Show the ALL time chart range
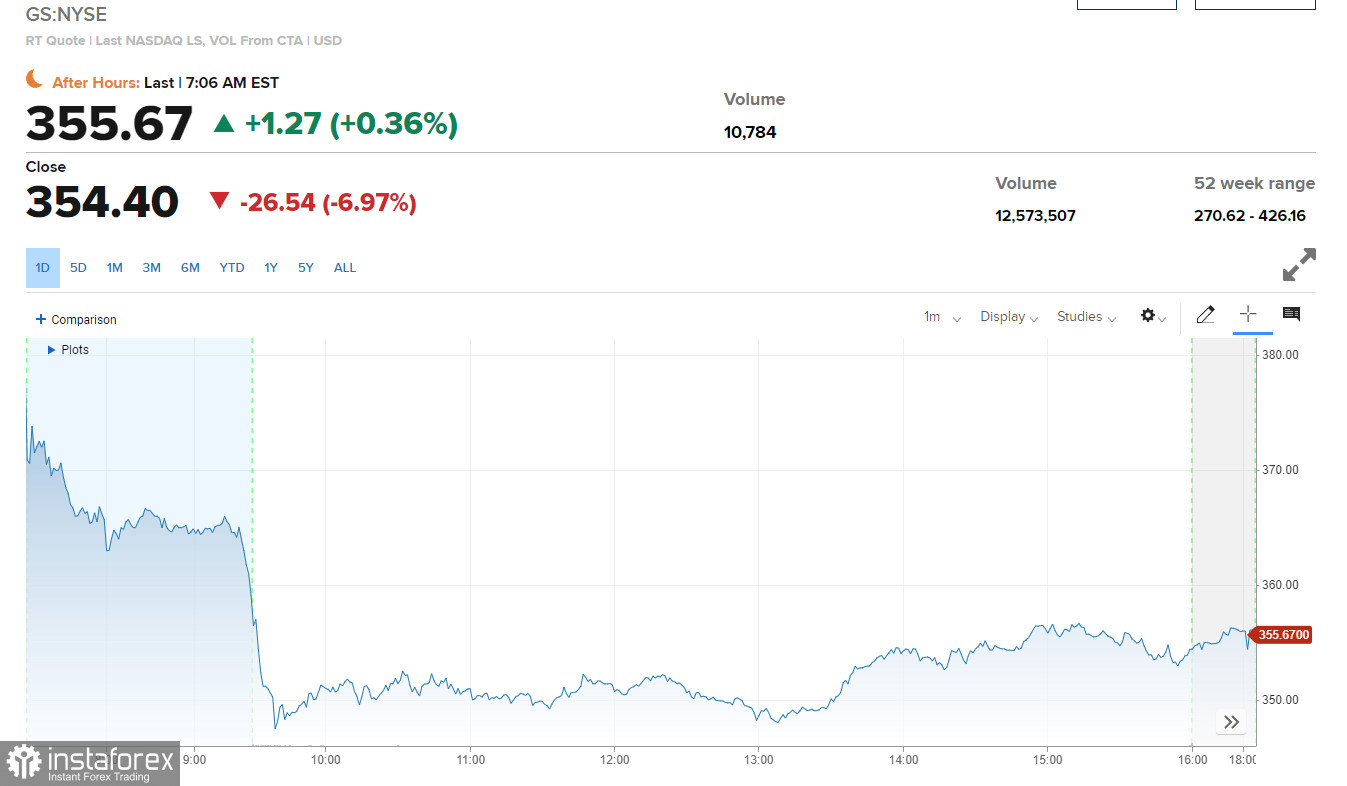1347x786 pixels. [345, 268]
